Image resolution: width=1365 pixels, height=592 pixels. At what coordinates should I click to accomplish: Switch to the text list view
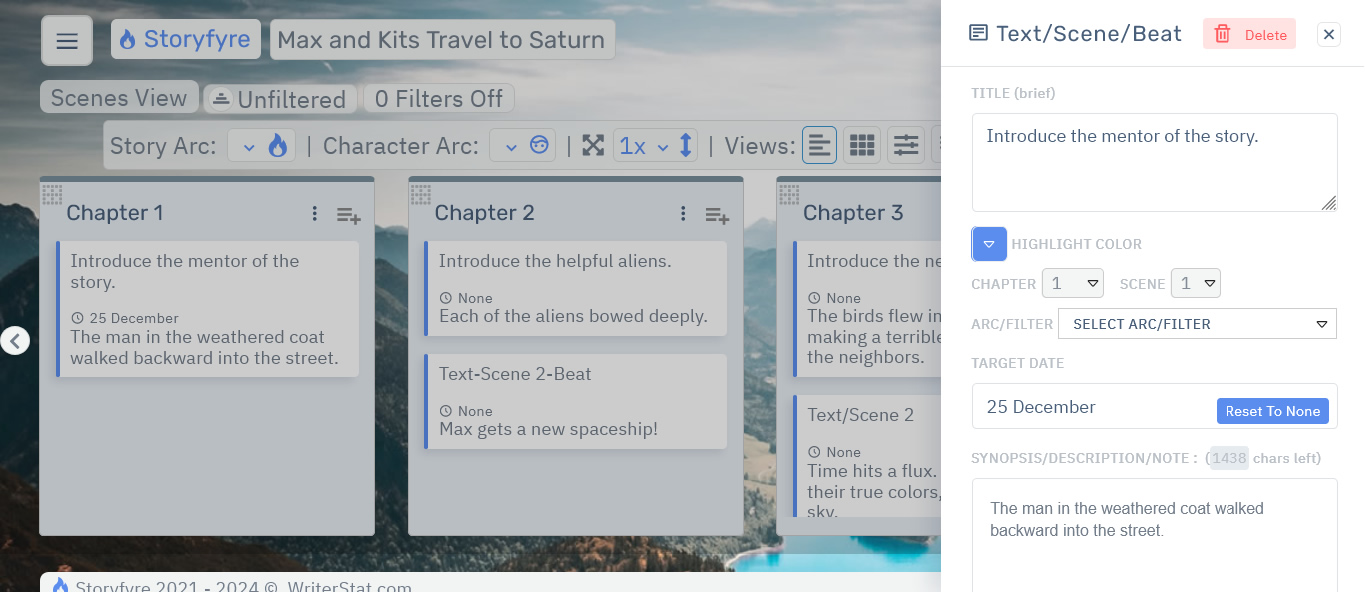tap(819, 146)
